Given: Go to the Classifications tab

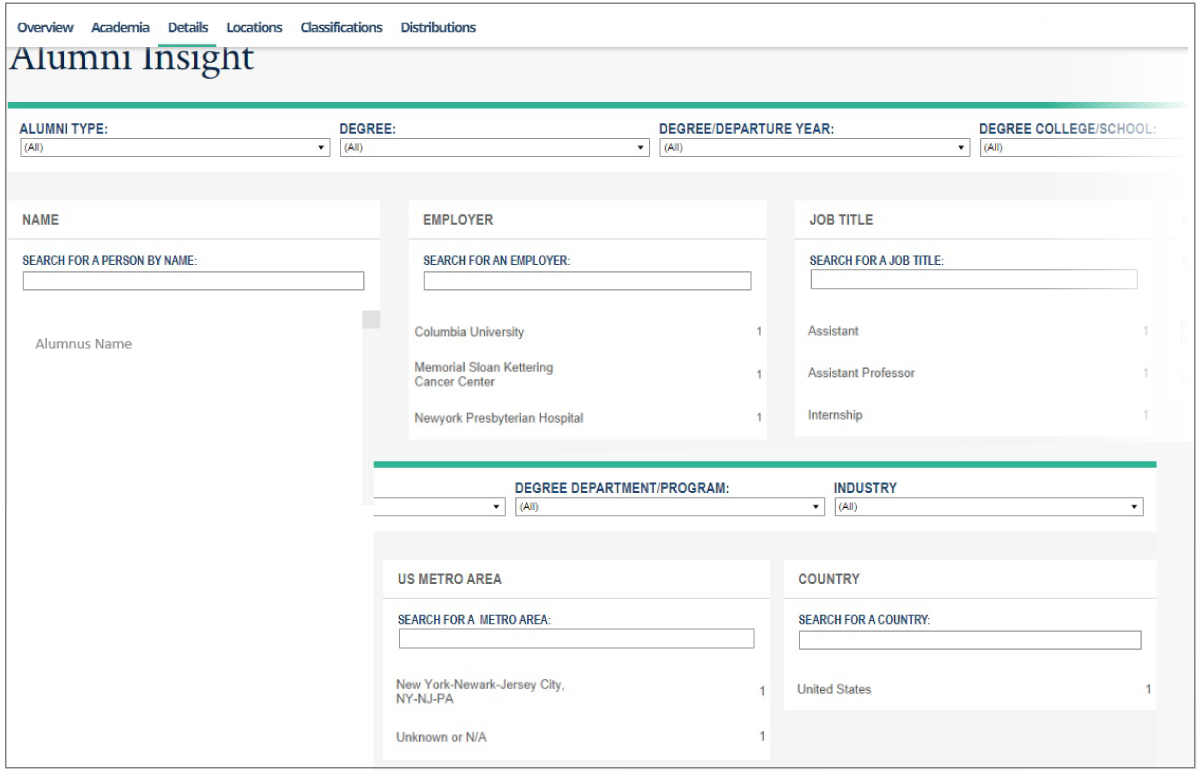Looking at the screenshot, I should [x=342, y=27].
